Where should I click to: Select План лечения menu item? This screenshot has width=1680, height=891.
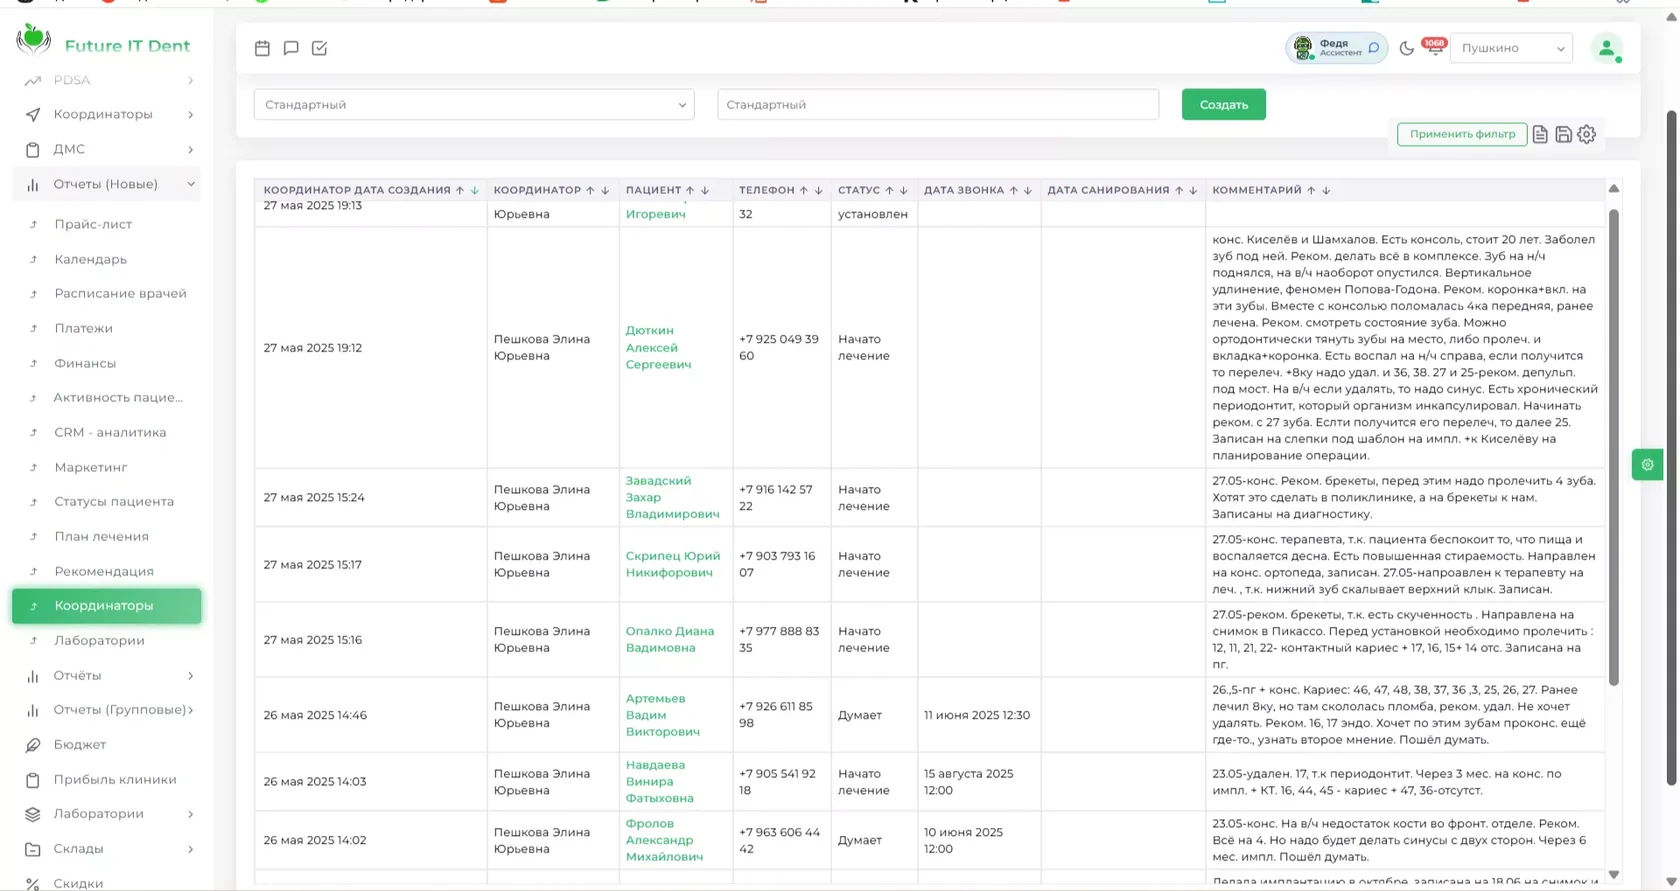pos(101,536)
